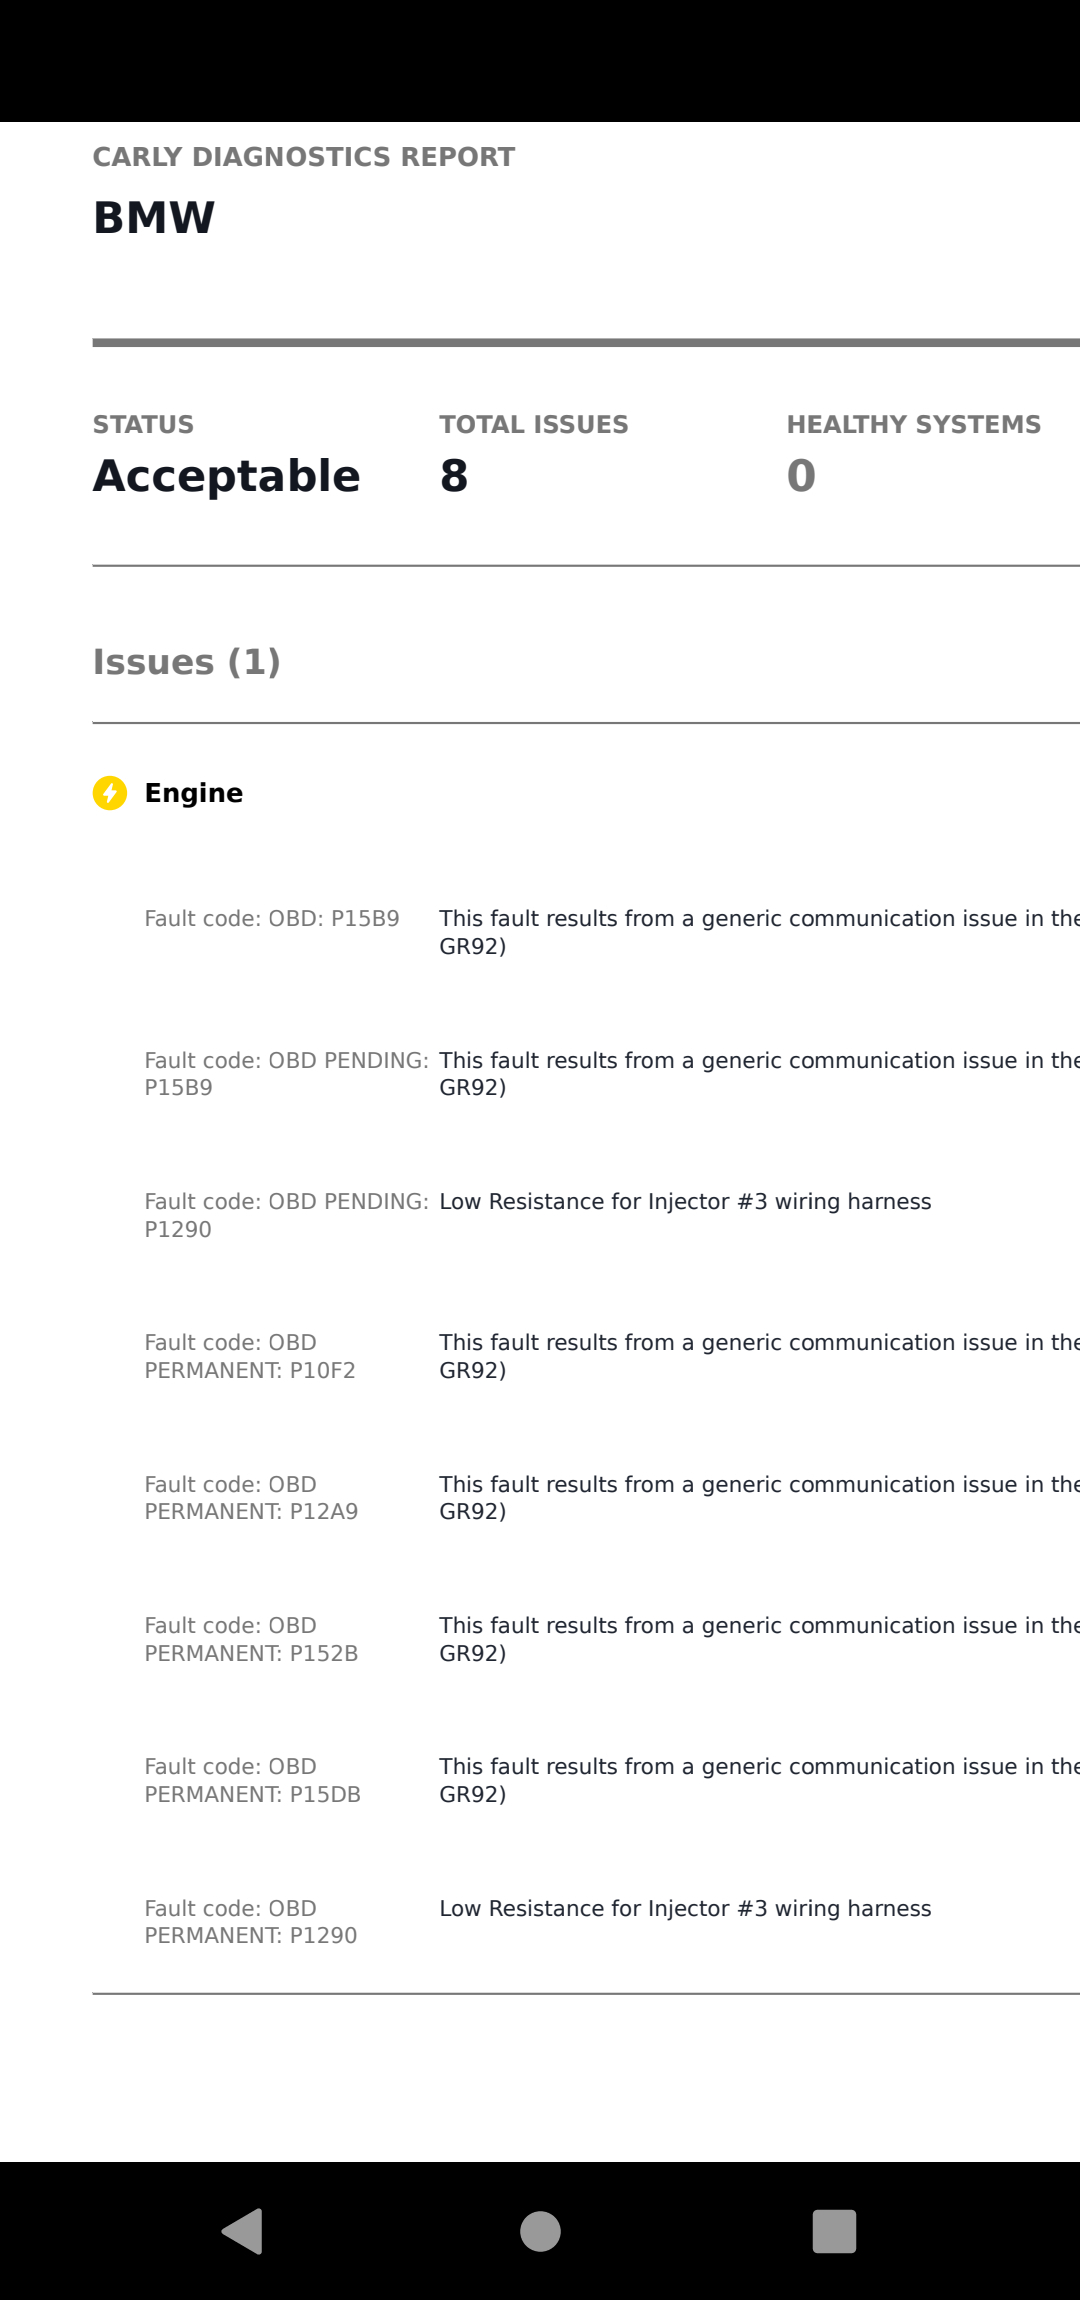This screenshot has width=1080, height=2300.
Task: Click the OBD PERMANENT P12A9 fault code
Action: click(251, 1498)
